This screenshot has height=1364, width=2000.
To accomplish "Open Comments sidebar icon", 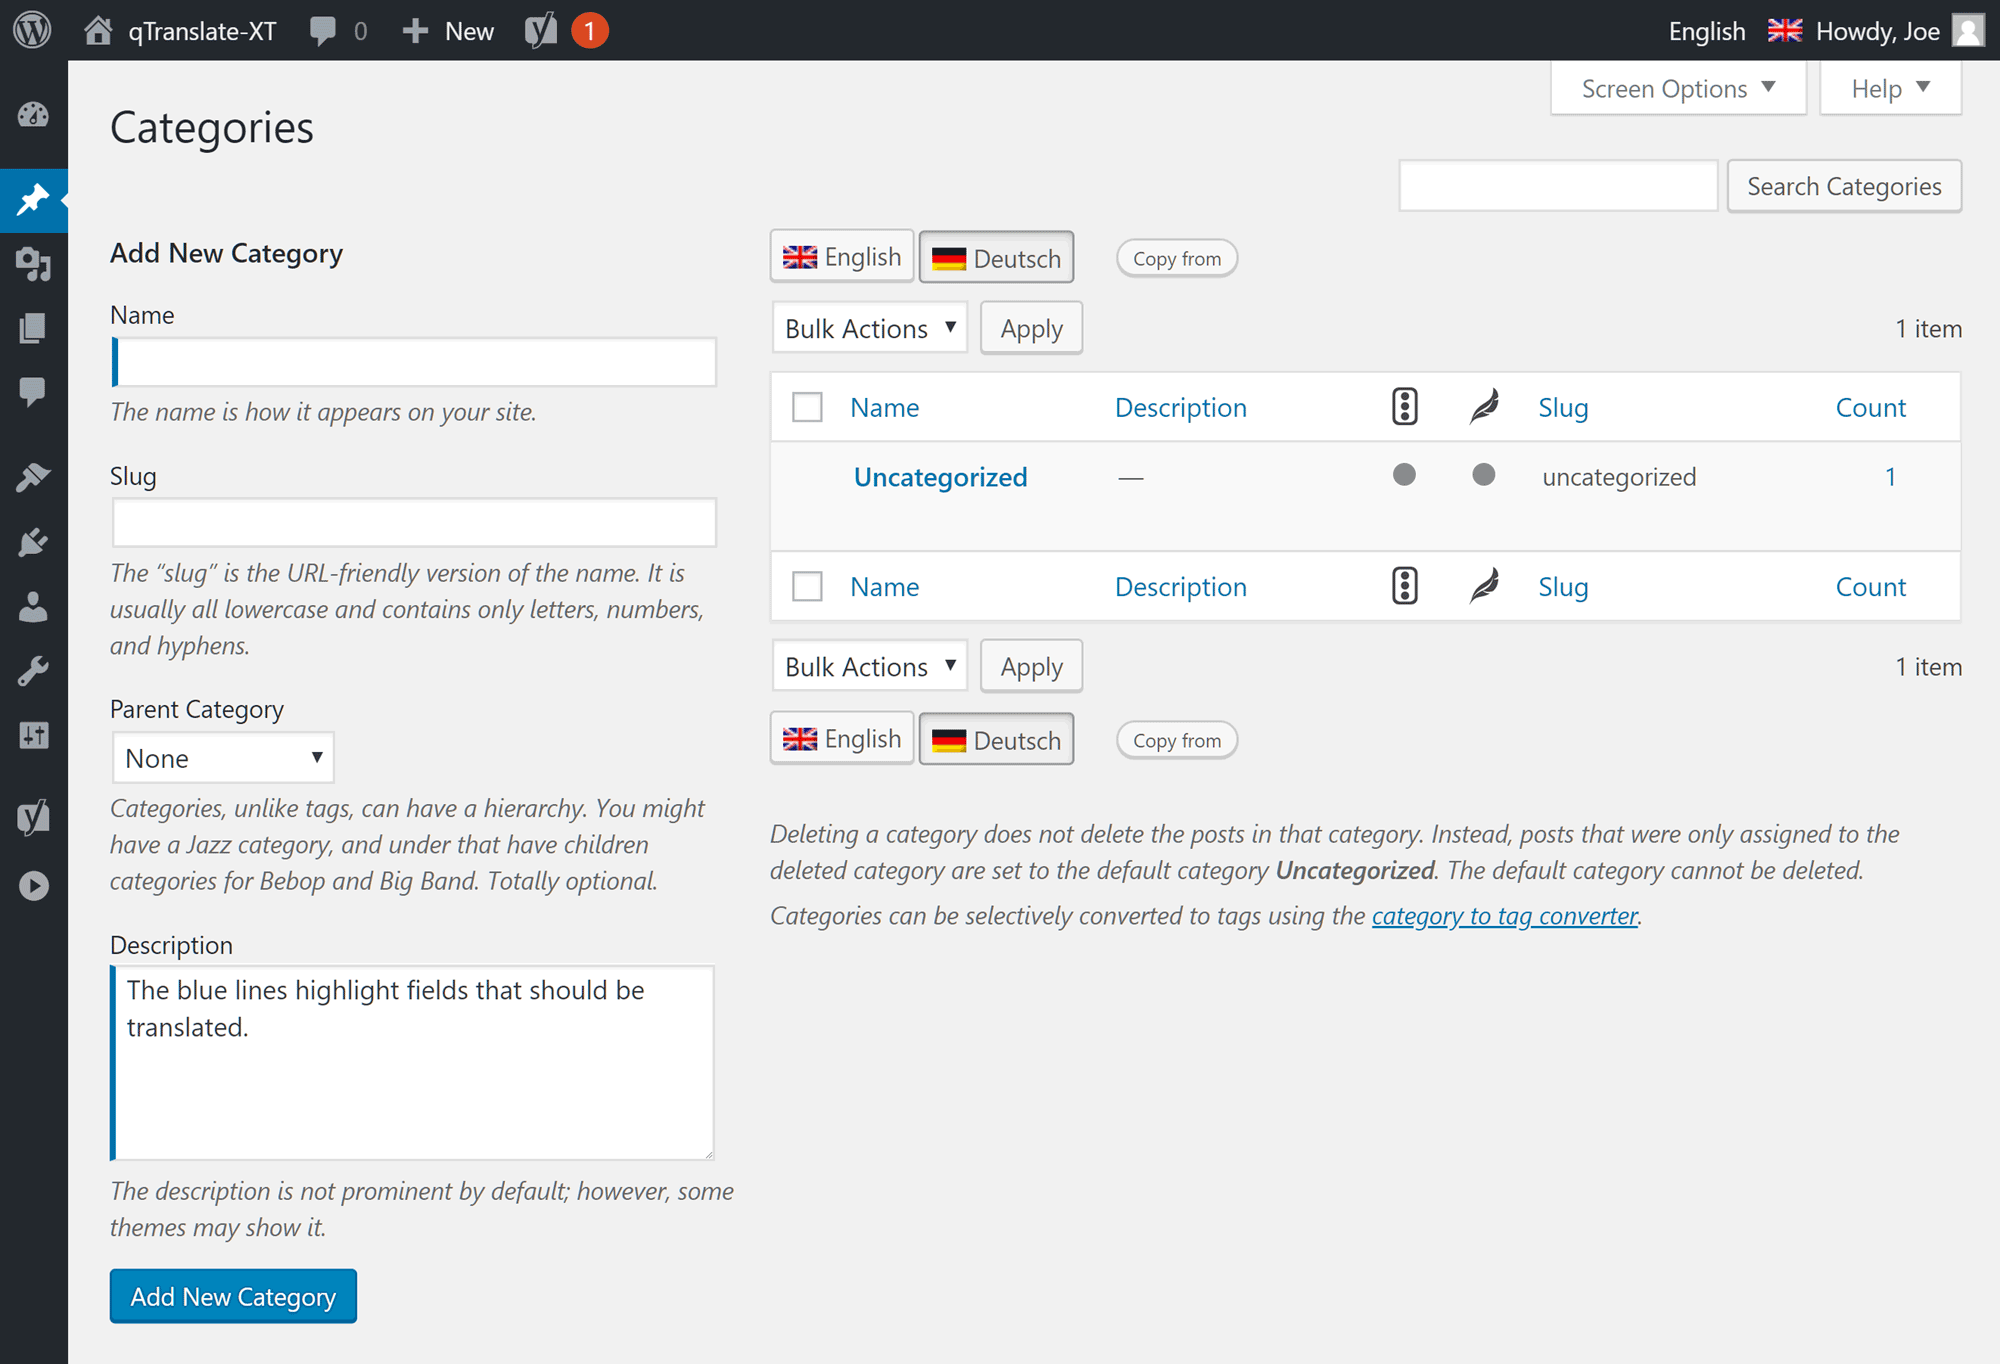I will [x=33, y=392].
